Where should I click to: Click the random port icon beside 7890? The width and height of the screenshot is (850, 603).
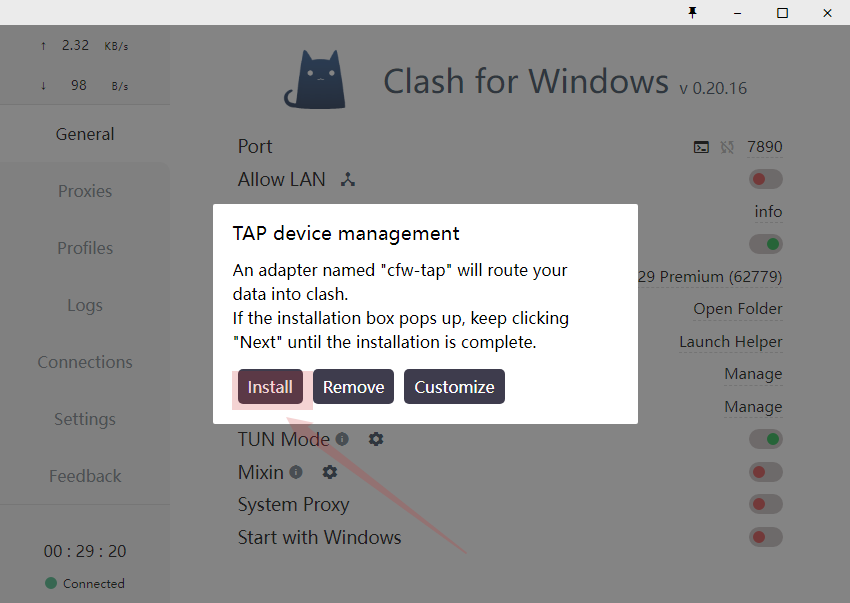727,147
